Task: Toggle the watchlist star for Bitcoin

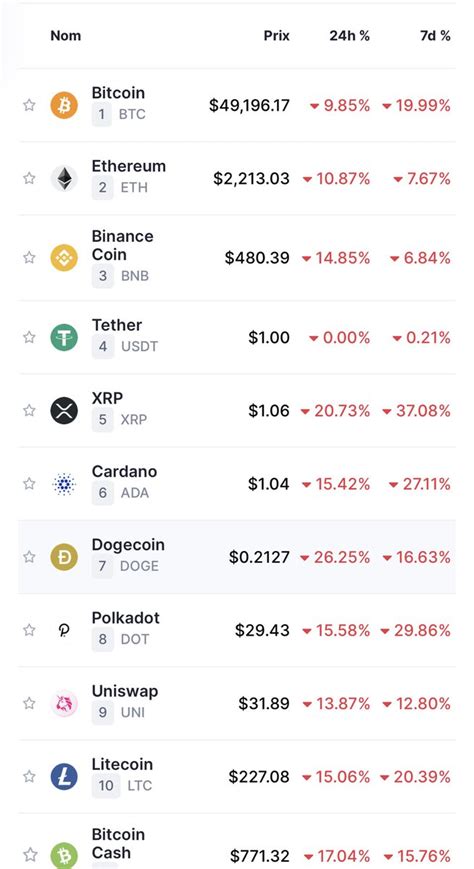Action: click(x=29, y=105)
